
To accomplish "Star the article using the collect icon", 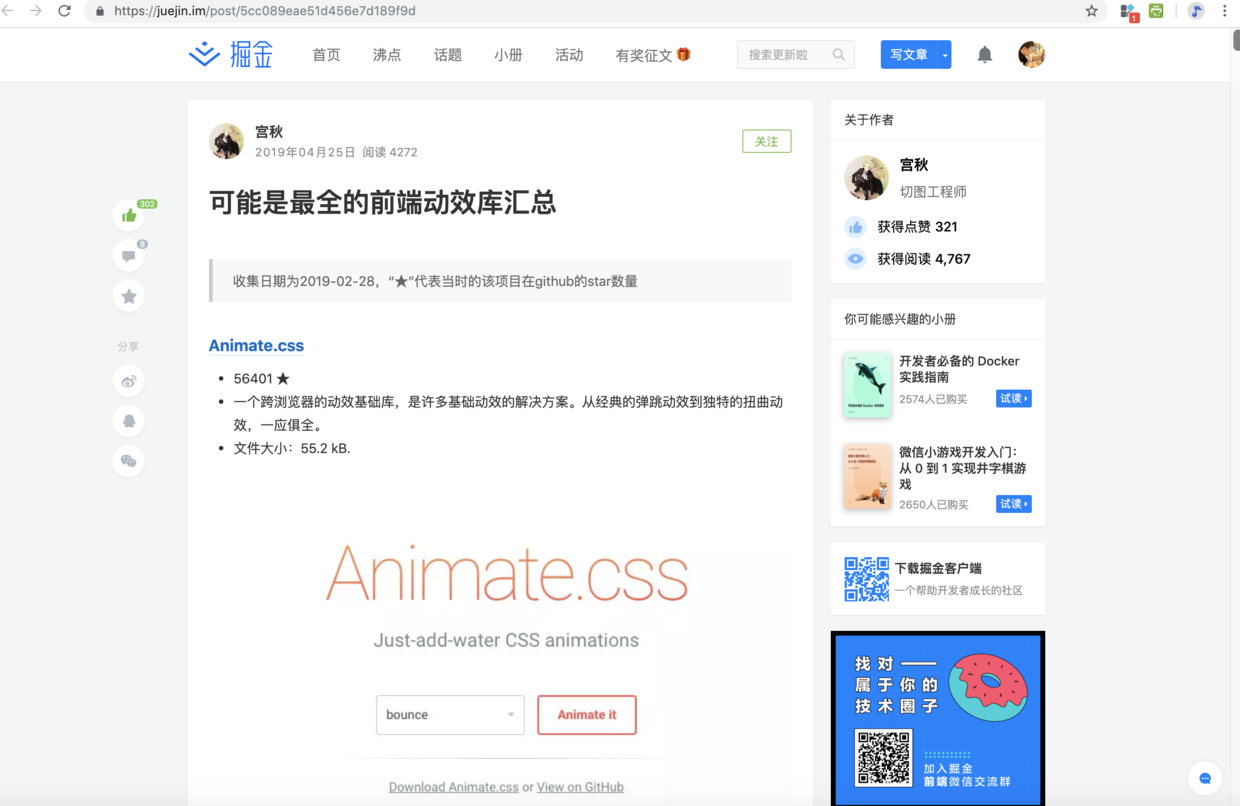I will 129,296.
